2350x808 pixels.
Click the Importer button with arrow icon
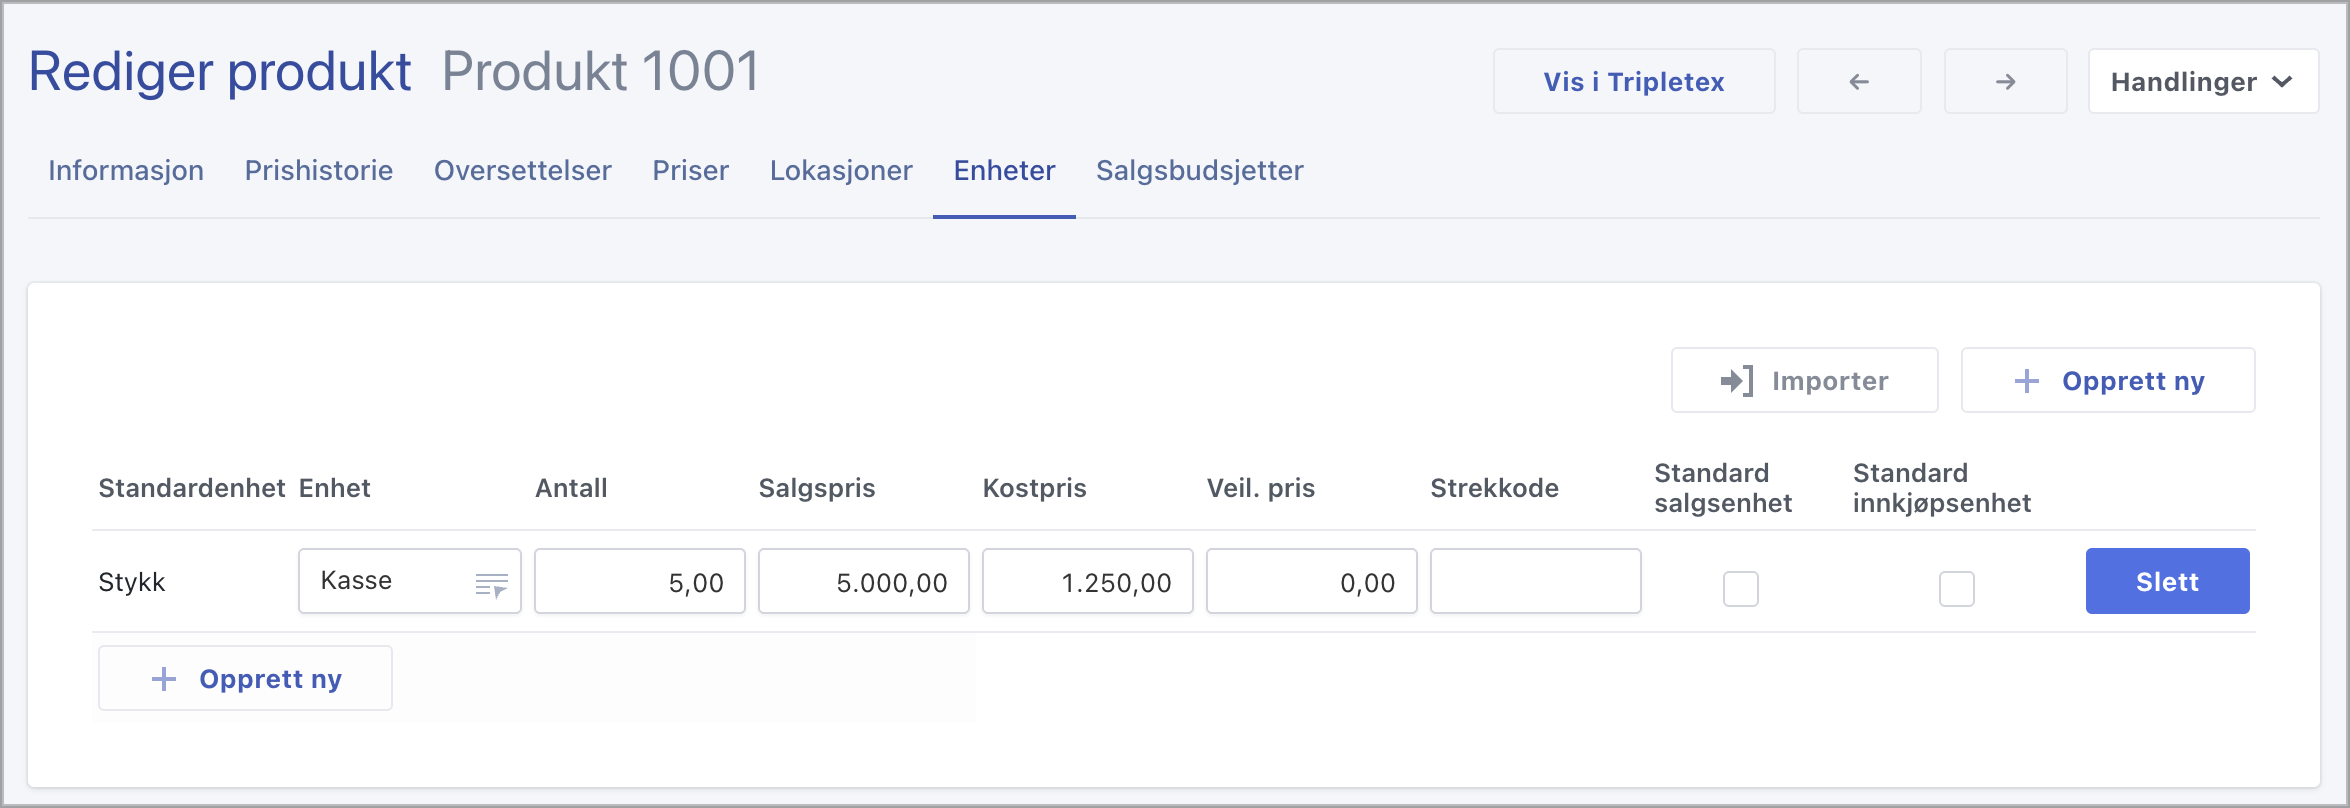click(x=1804, y=381)
